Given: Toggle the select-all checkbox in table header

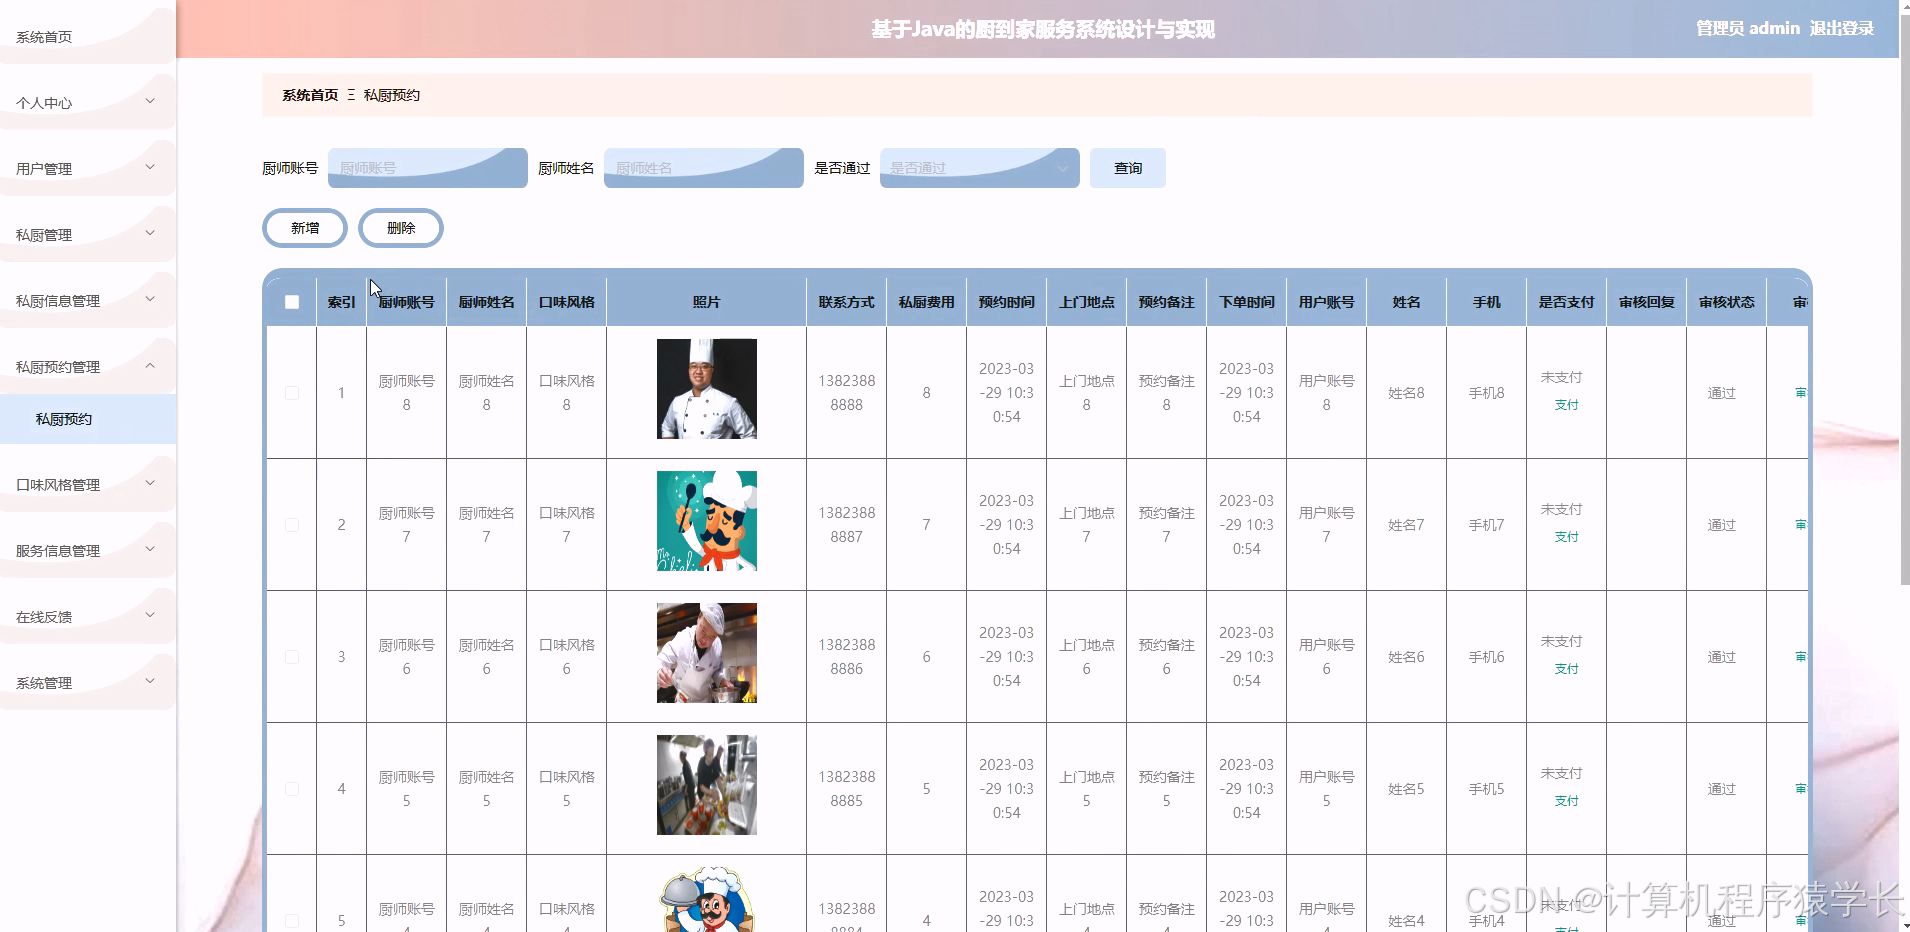Looking at the screenshot, I should click(x=292, y=302).
